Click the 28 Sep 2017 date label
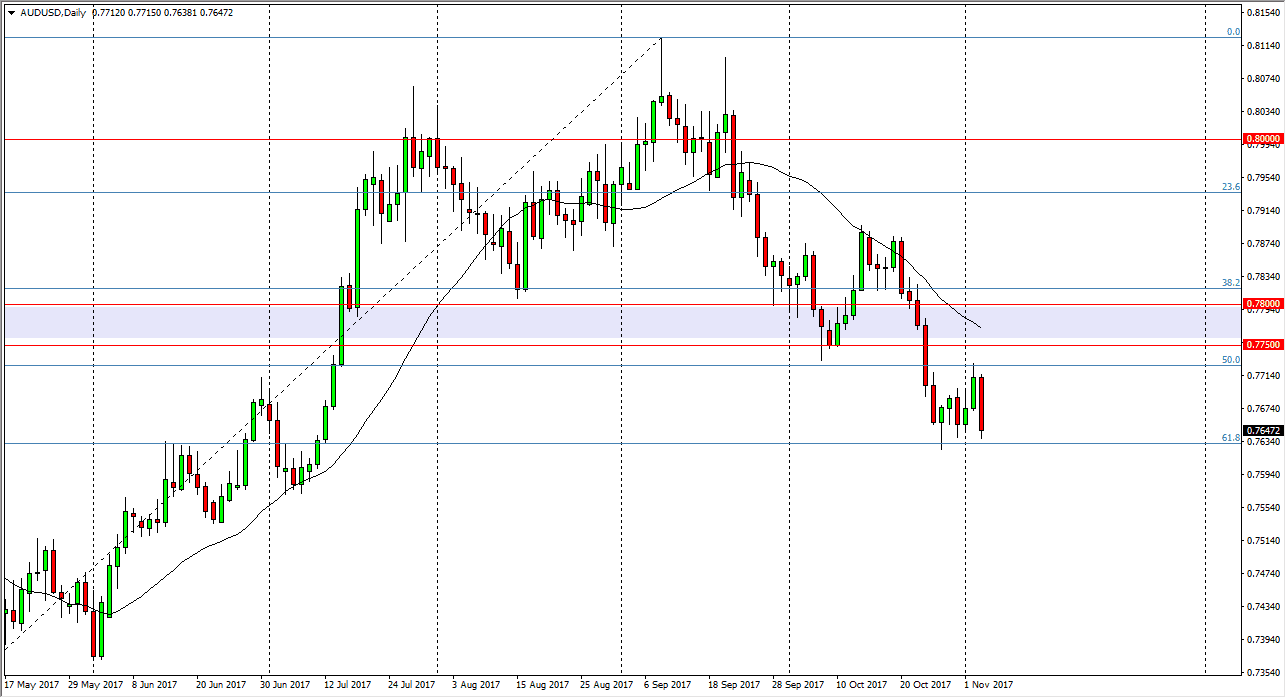 point(796,685)
